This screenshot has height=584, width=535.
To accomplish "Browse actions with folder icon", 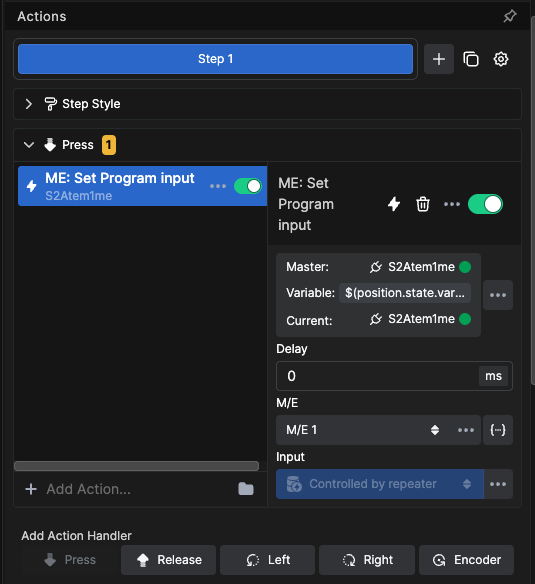I will tap(246, 489).
